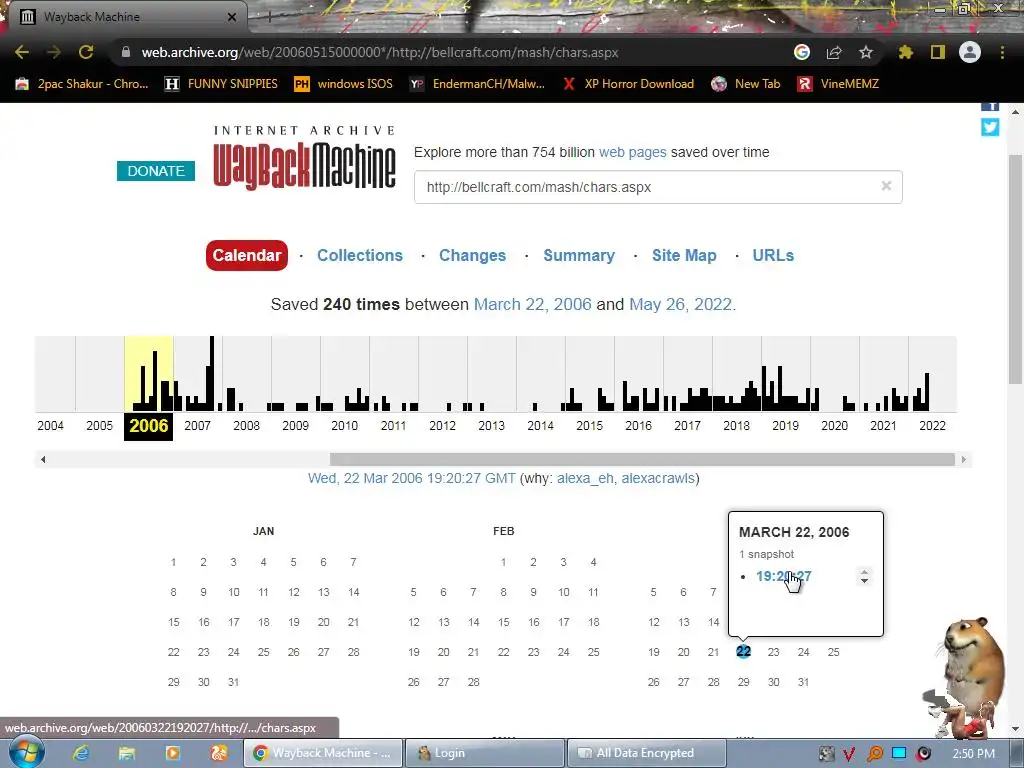Reload the page with refresh icon

point(86,52)
